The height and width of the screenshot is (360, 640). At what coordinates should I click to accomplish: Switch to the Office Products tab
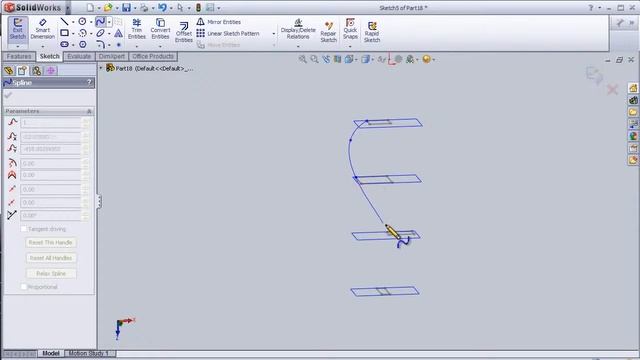point(153,56)
